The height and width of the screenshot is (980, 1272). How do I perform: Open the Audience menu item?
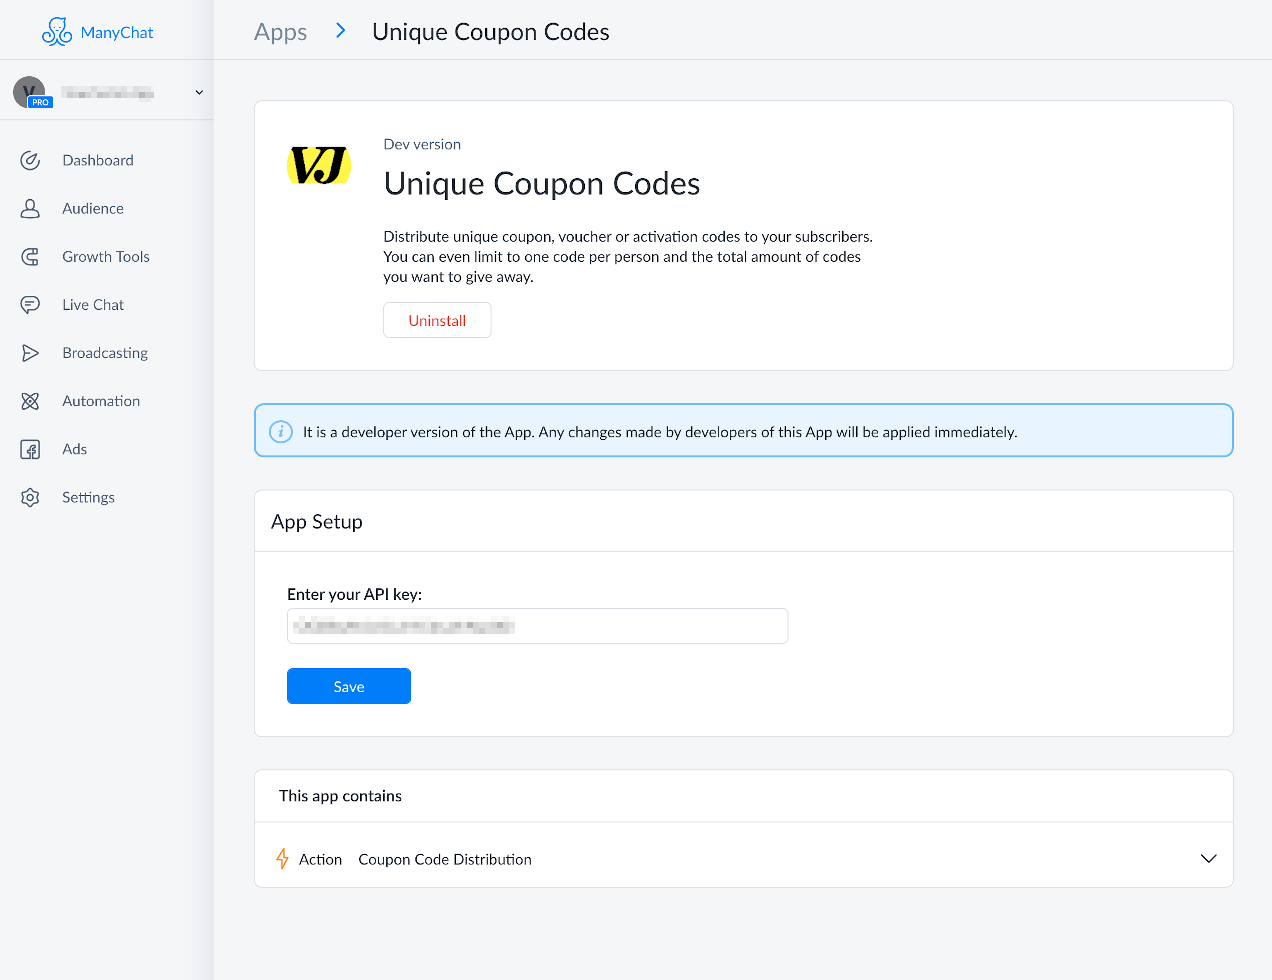(x=93, y=208)
